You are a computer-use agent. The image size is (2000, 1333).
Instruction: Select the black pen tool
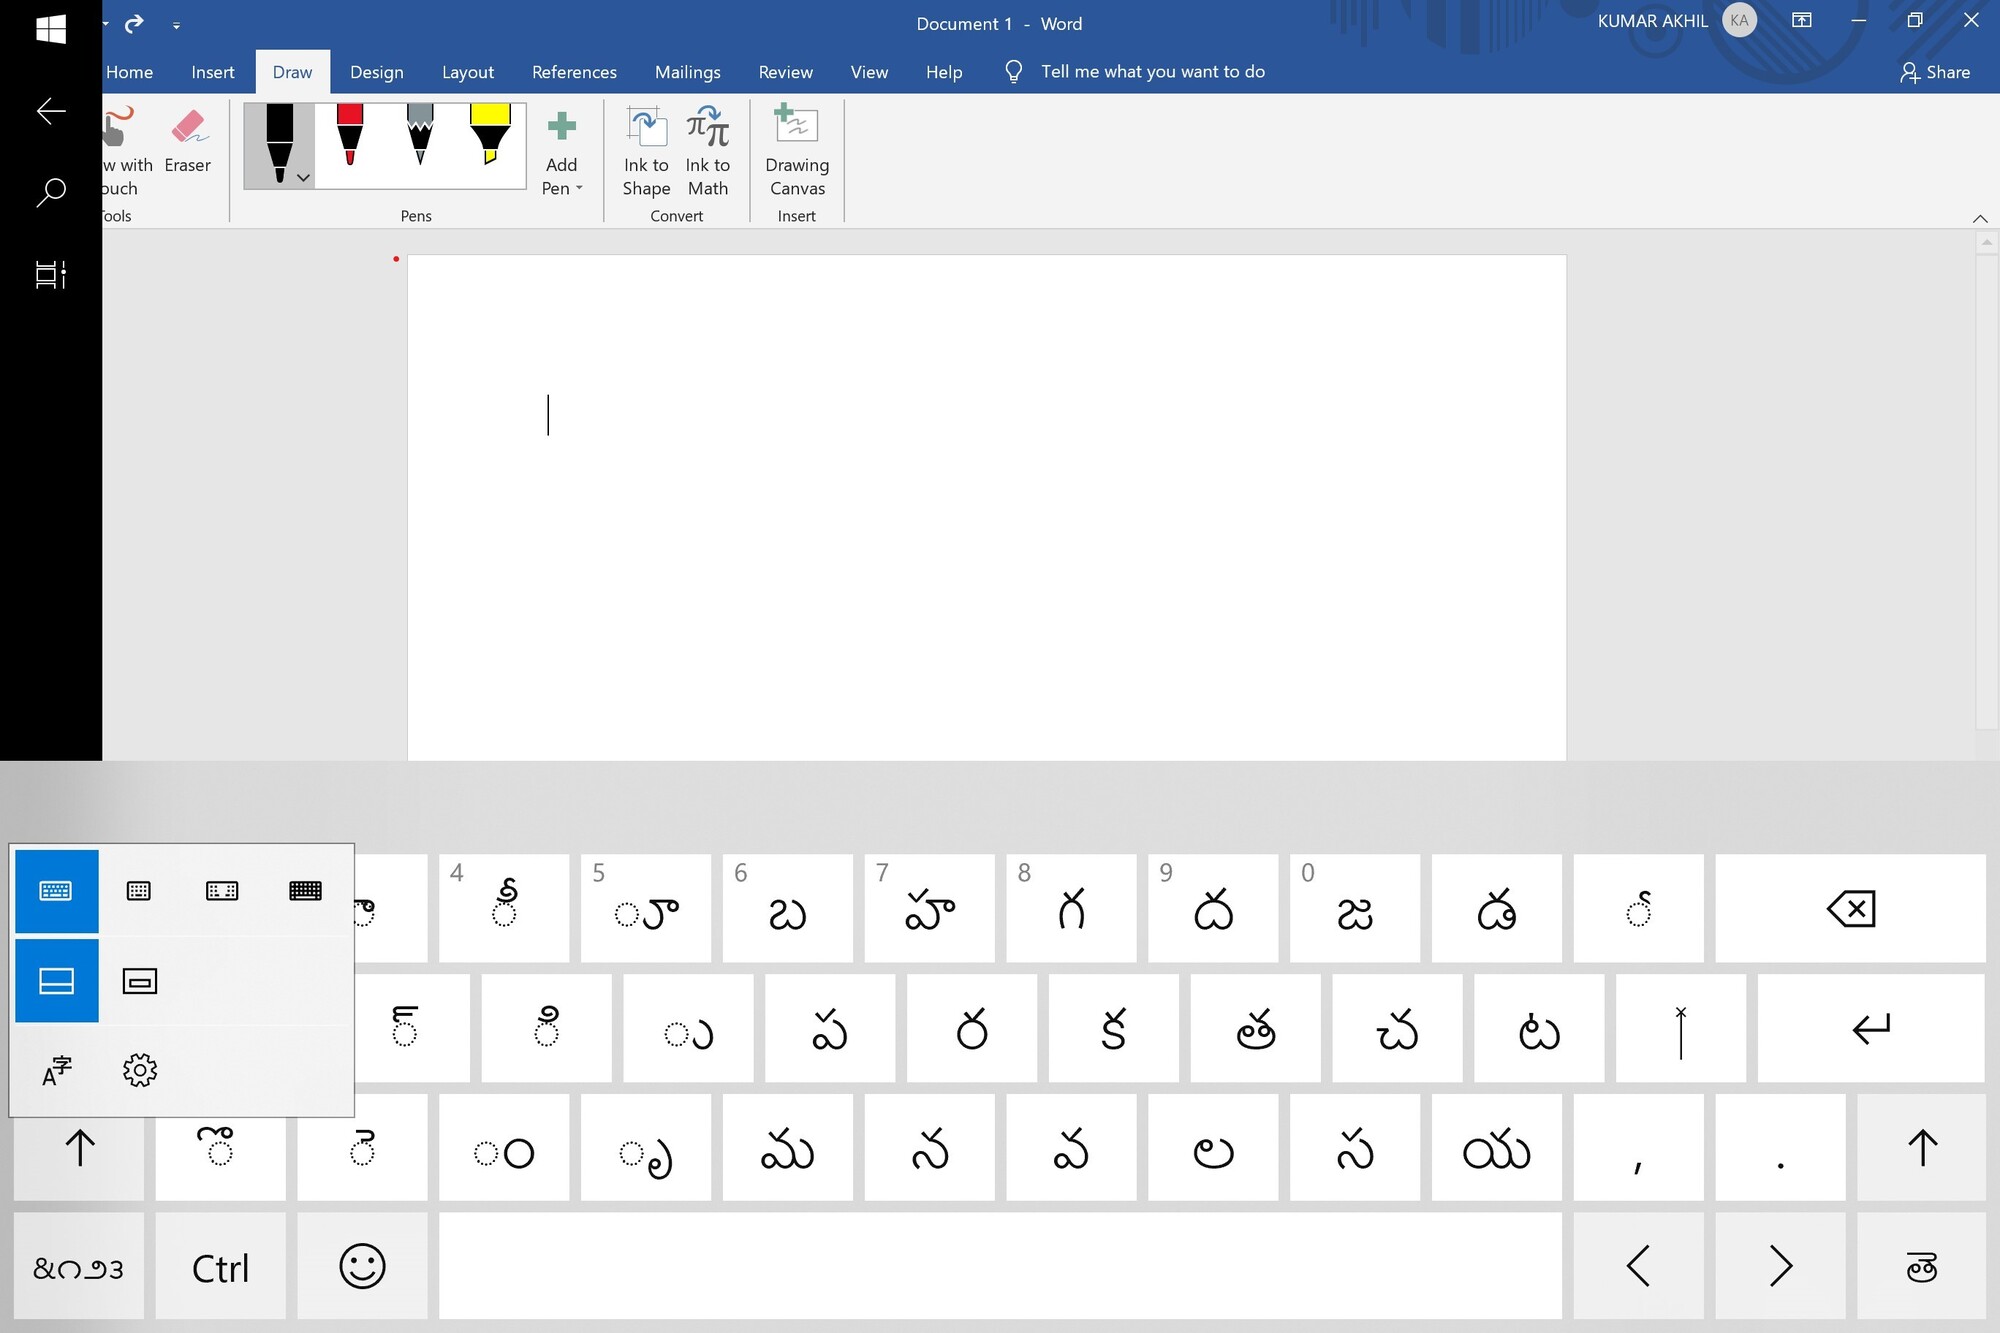point(279,145)
